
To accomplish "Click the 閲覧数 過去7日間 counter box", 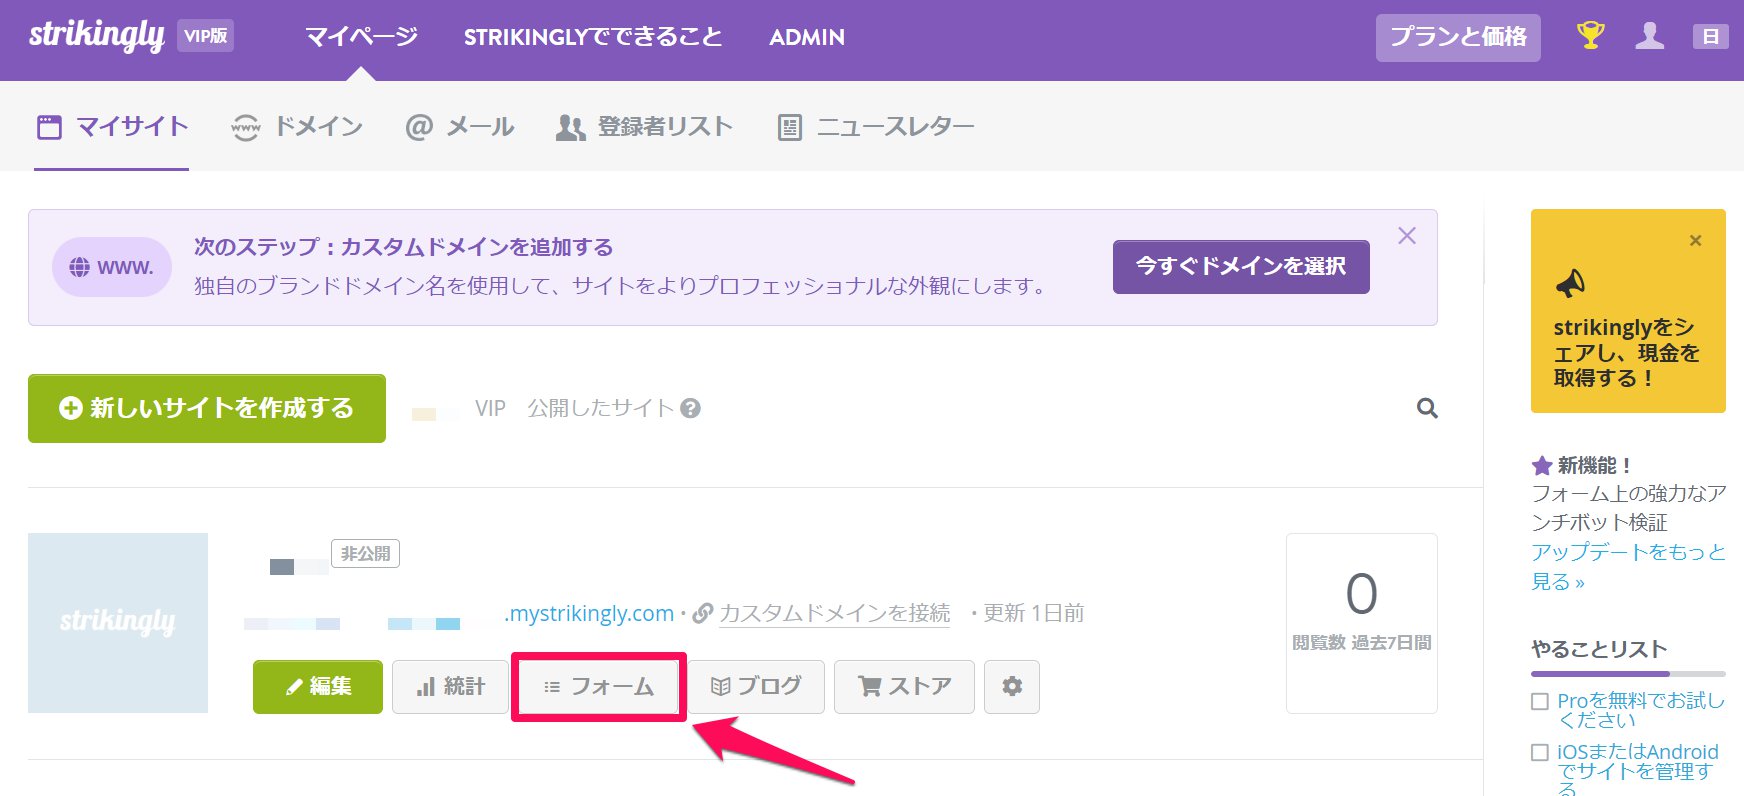I will click(1362, 623).
